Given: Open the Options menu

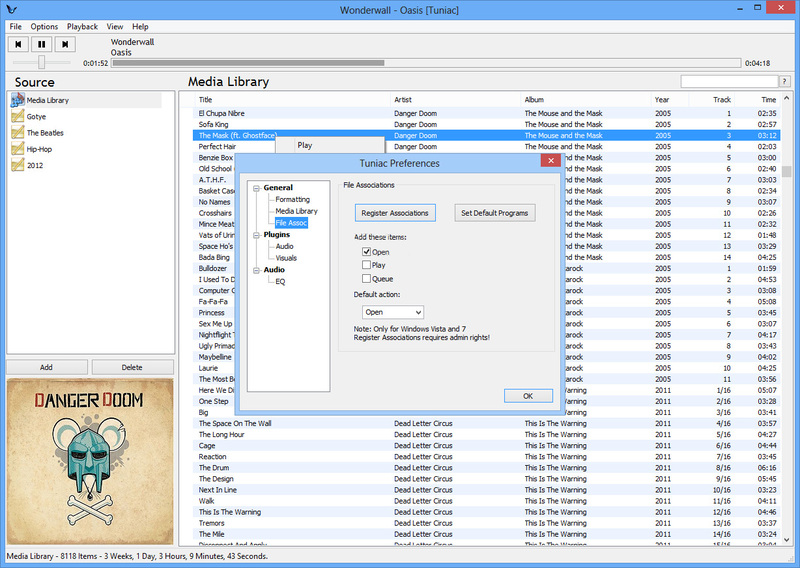Looking at the screenshot, I should pos(44,27).
